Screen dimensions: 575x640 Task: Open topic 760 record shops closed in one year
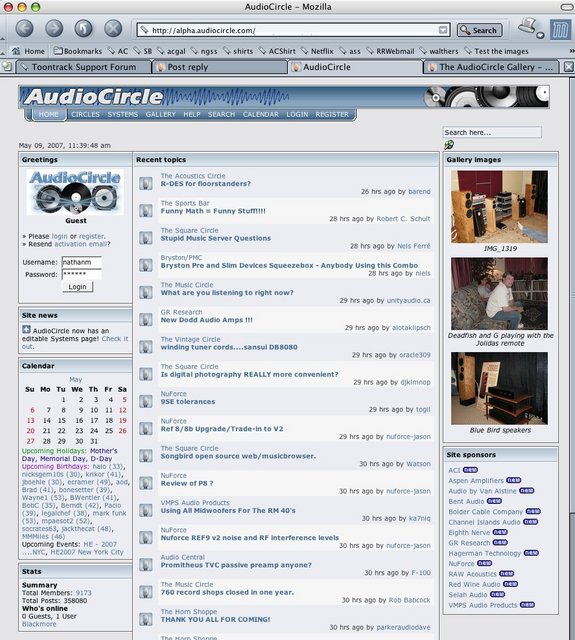tap(227, 592)
